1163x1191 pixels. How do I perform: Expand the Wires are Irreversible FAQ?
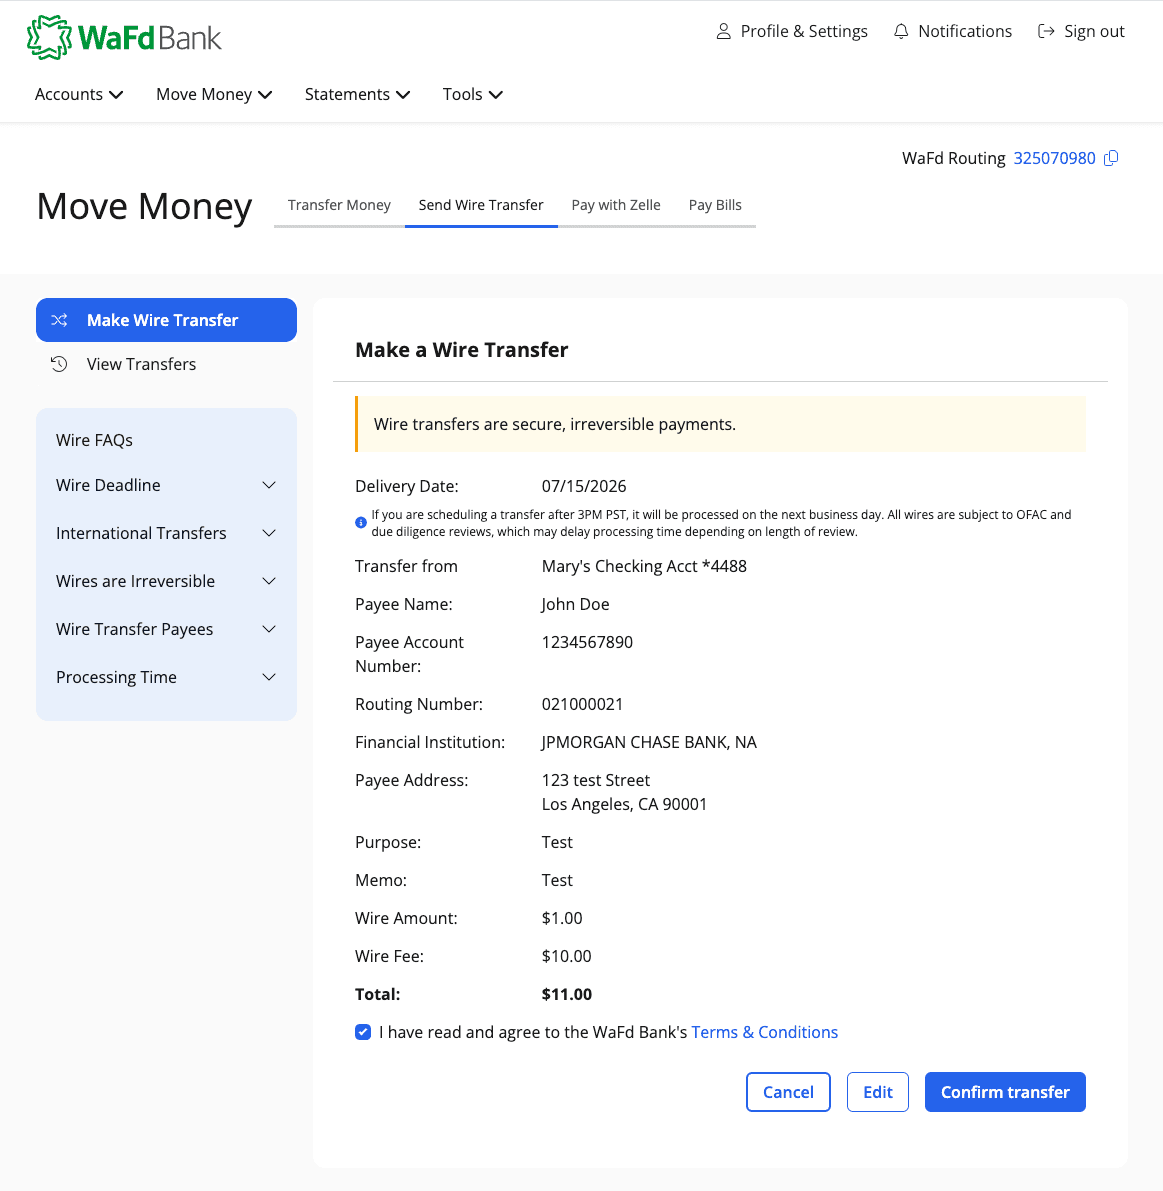(x=166, y=581)
